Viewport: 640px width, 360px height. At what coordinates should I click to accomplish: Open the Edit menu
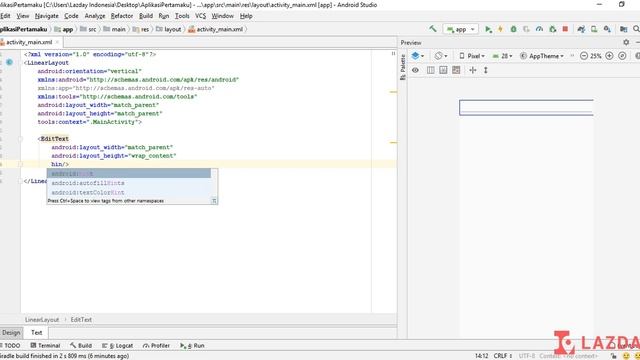[x=5, y=16]
